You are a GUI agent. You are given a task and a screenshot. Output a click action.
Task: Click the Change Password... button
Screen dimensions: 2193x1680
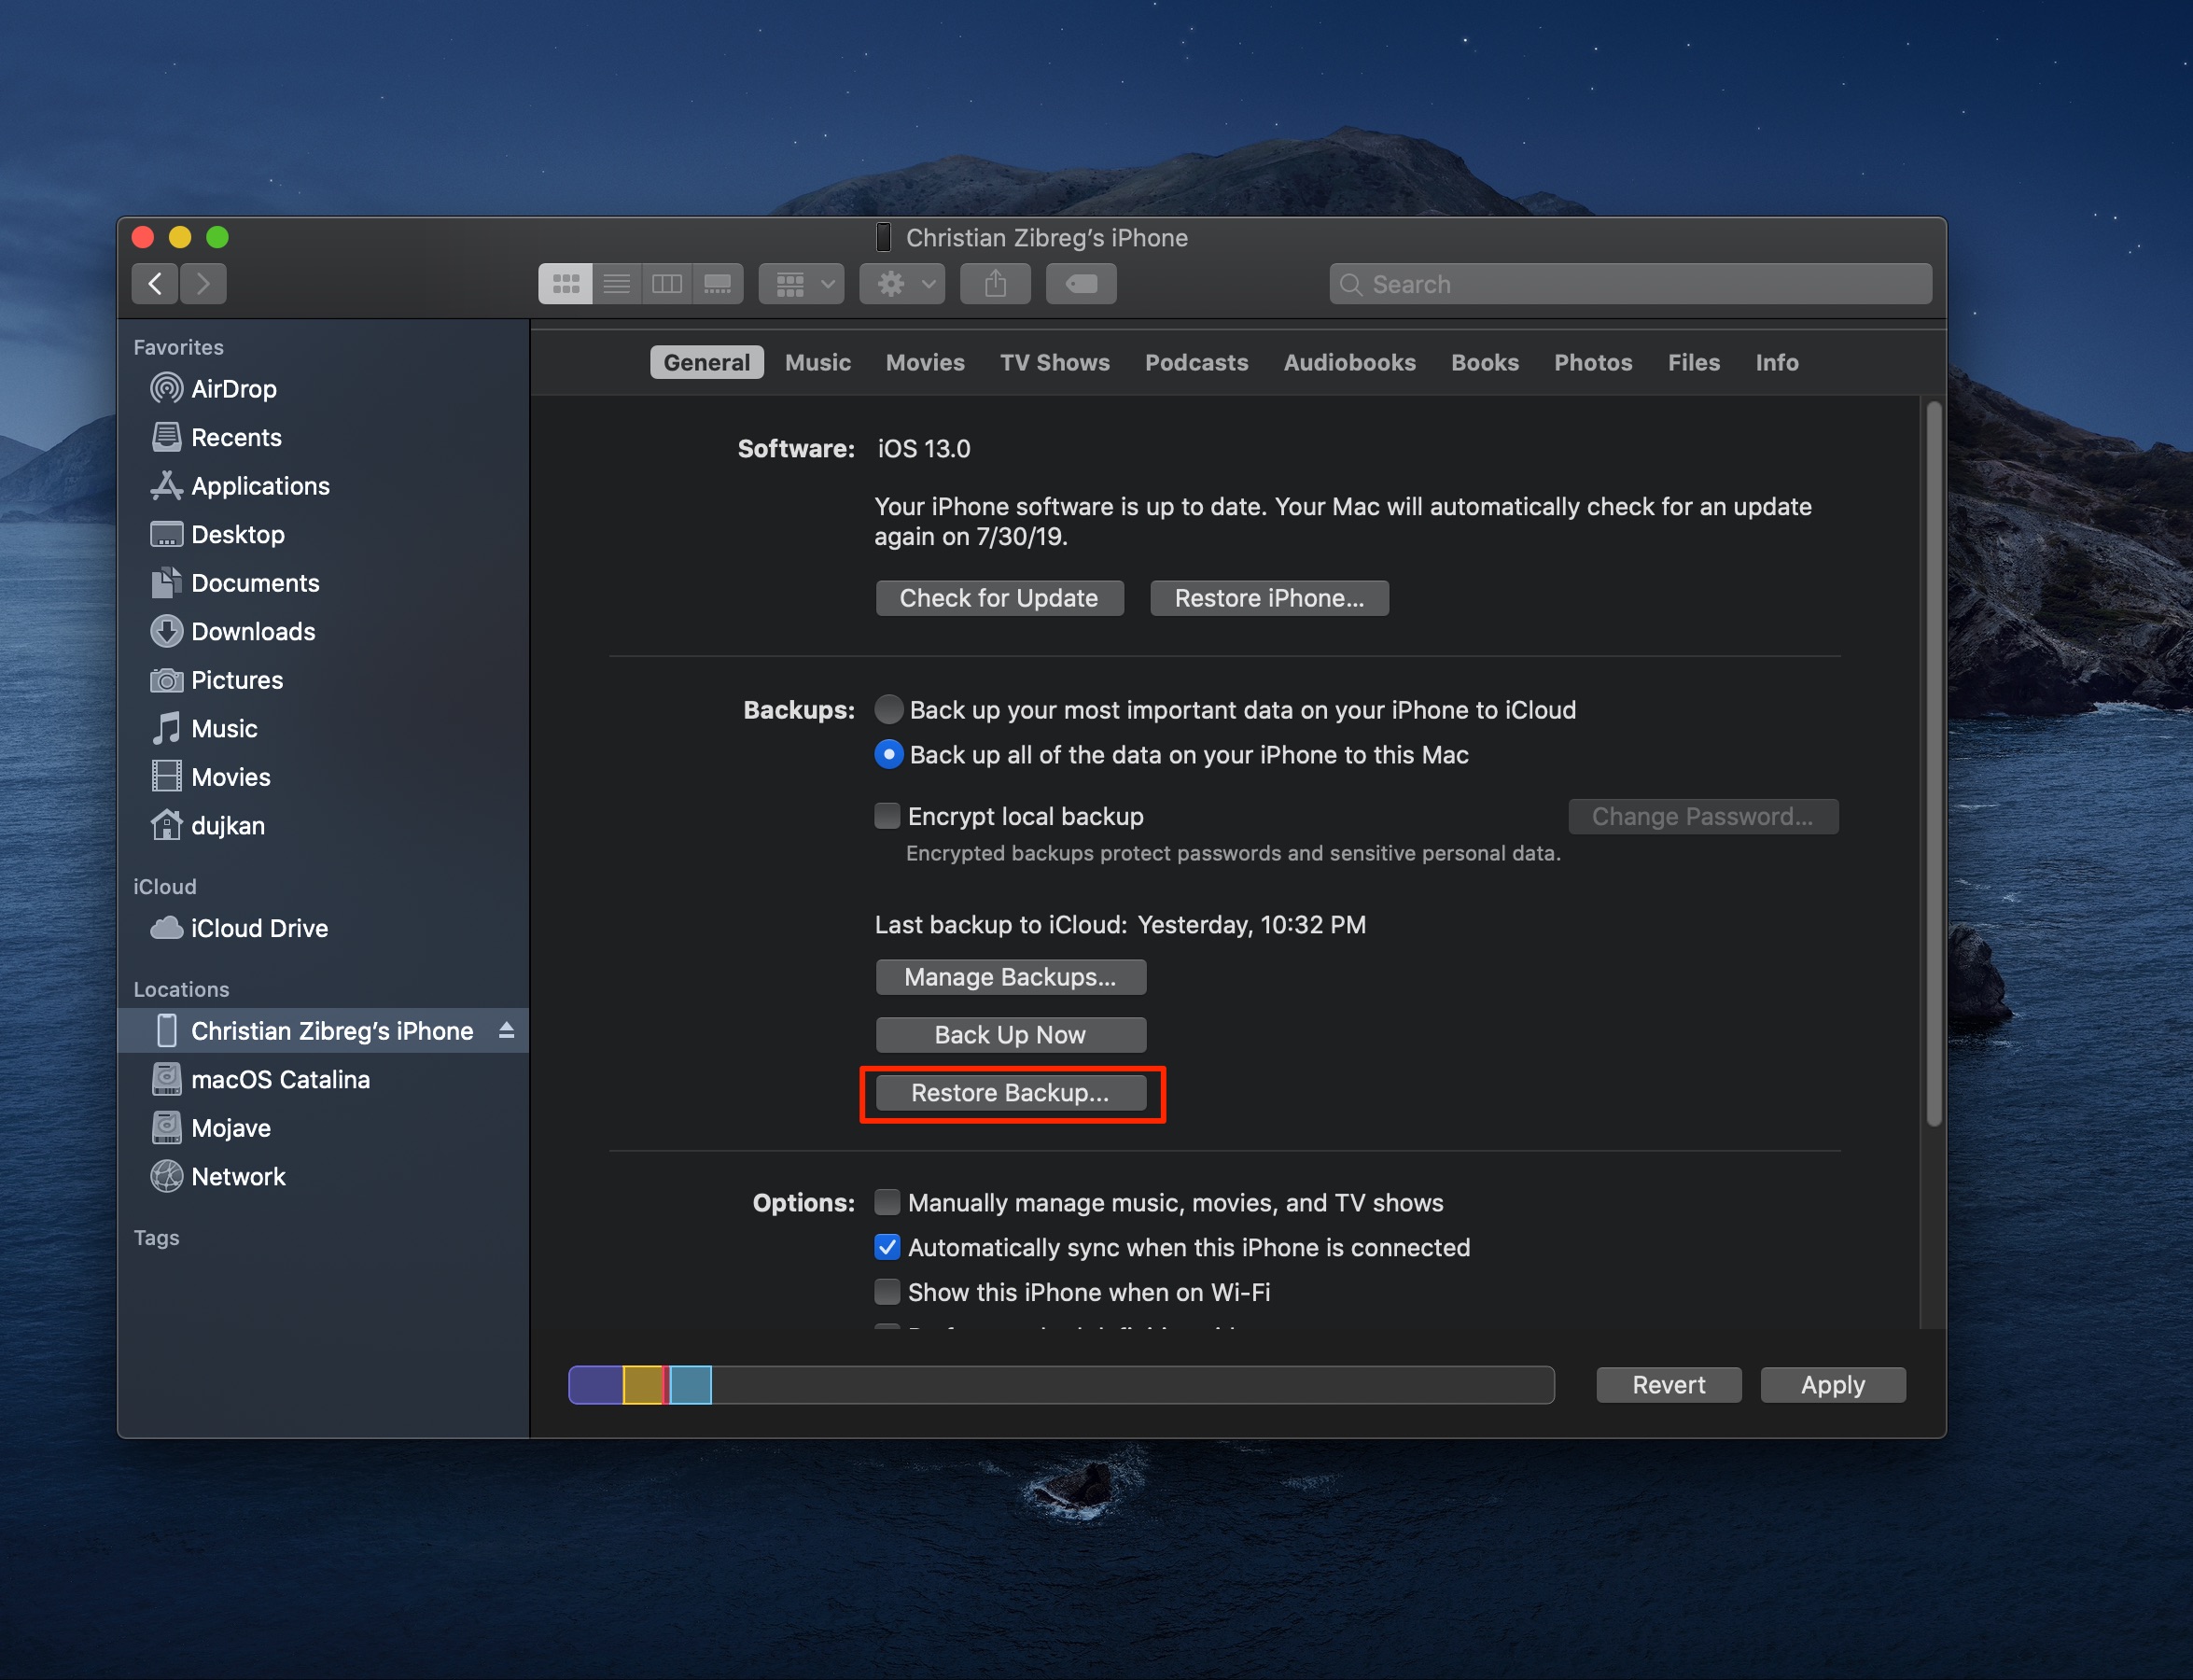1703,816
